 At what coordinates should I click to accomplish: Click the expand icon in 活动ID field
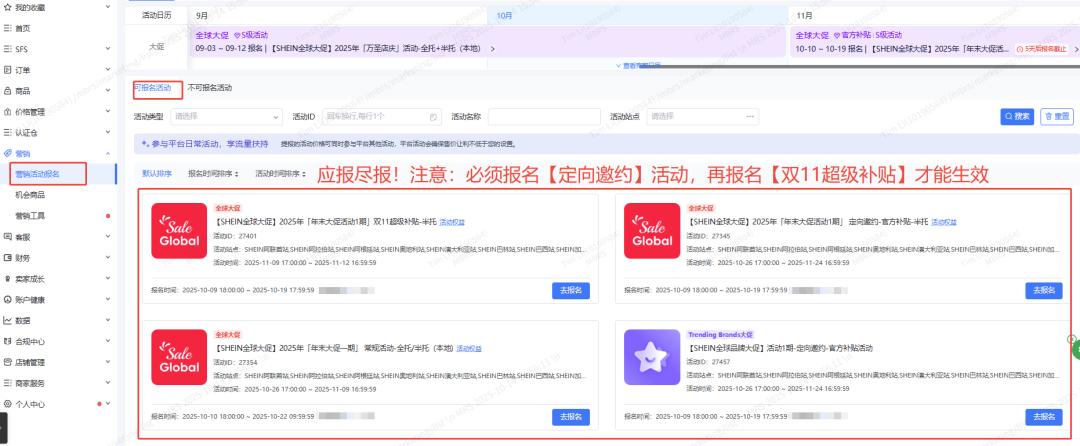433,117
